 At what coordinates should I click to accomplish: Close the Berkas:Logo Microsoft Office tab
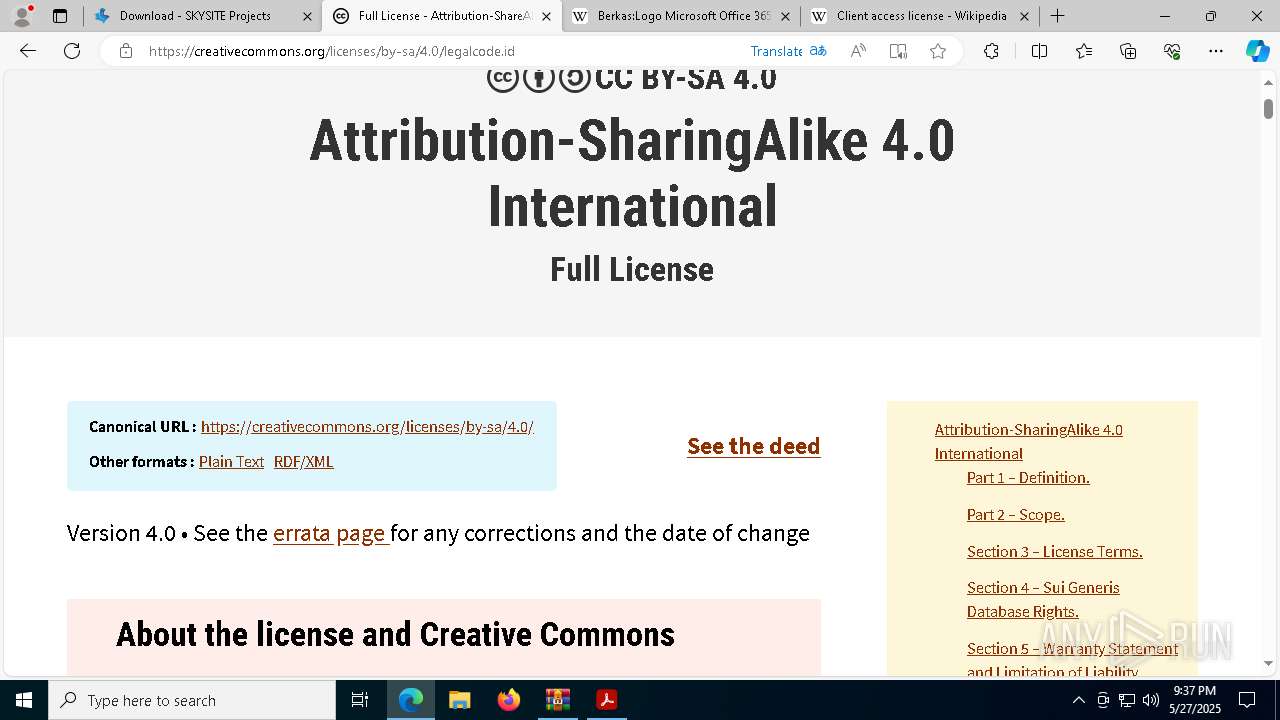tap(785, 16)
